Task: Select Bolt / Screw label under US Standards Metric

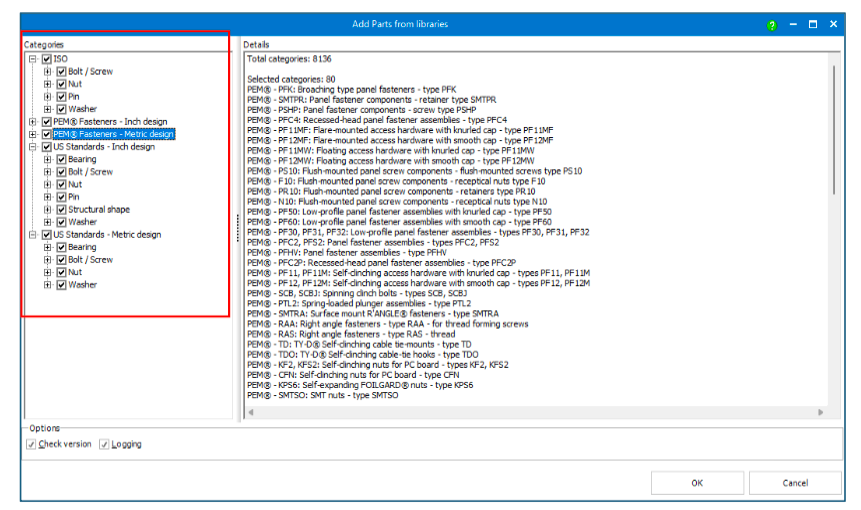Action: click(x=91, y=260)
